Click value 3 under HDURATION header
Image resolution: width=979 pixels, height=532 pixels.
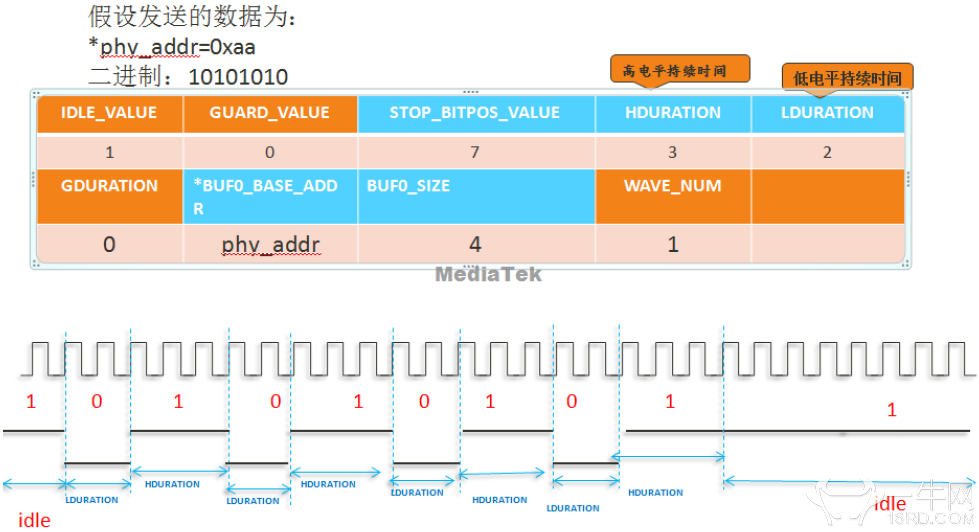click(x=673, y=152)
